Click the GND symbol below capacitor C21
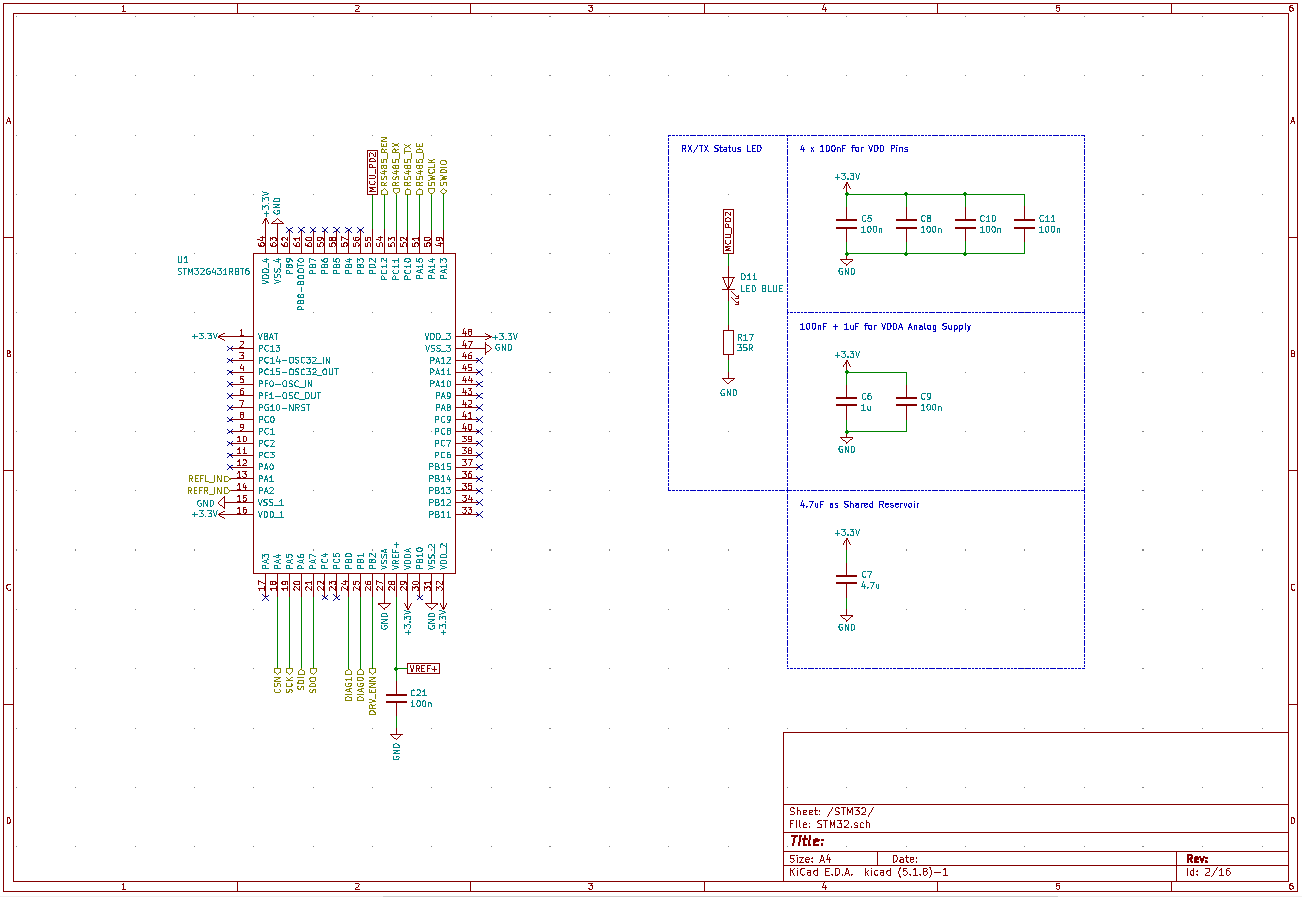The image size is (1302, 897). (396, 746)
